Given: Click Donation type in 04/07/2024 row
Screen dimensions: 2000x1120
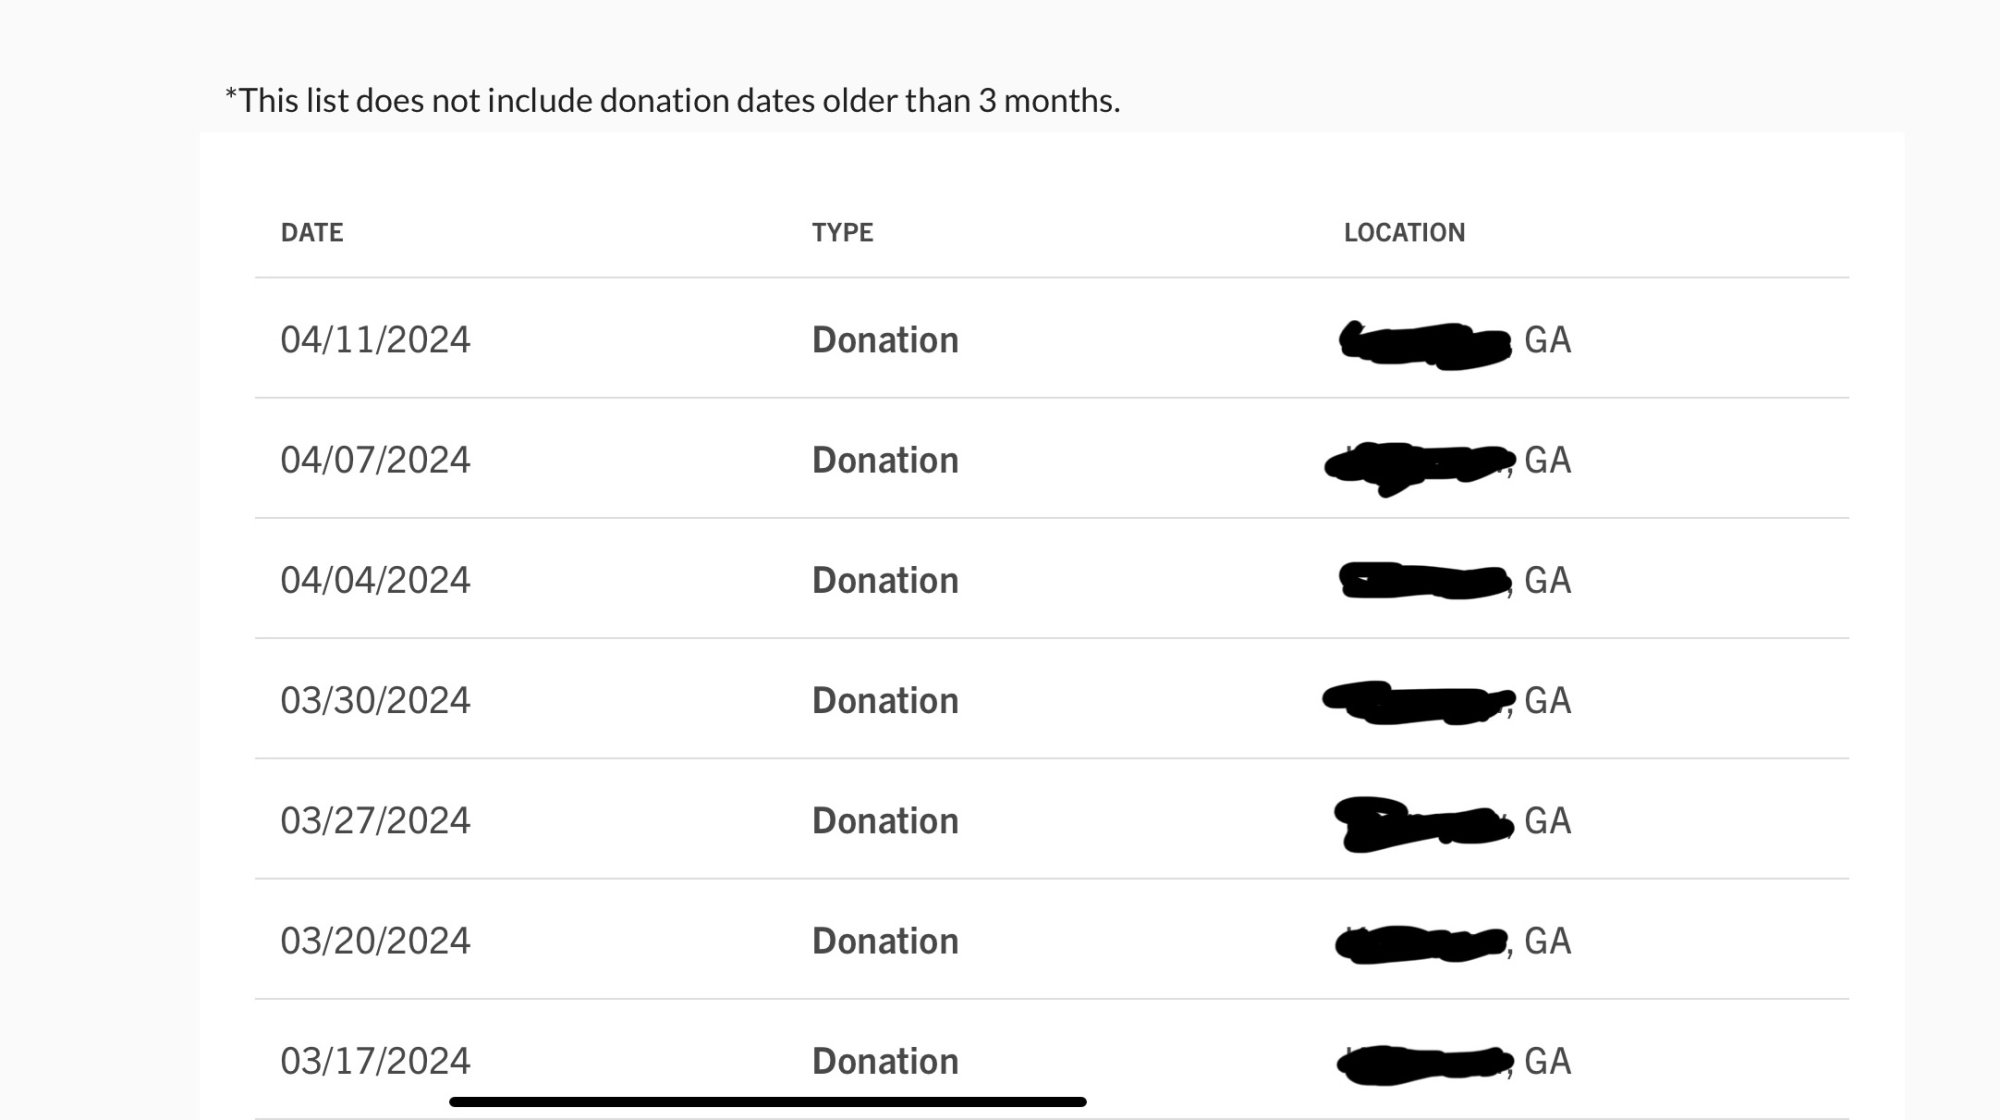Looking at the screenshot, I should tap(885, 460).
